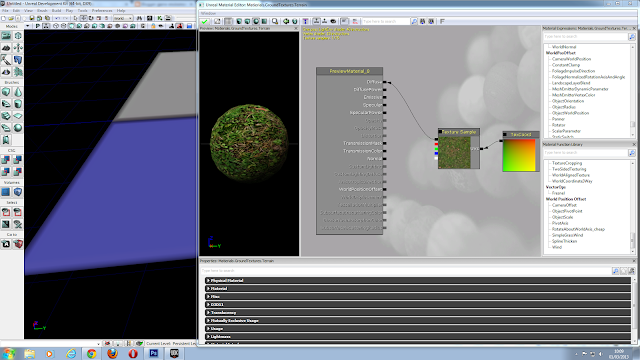Click binoculars search icon in UDK toolbar

point(140,18)
